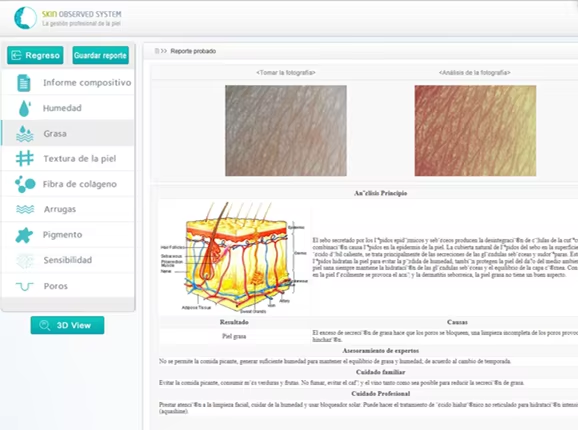The image size is (578, 430).
Task: Click the Textura de la piel grid icon
Action: [25, 159]
